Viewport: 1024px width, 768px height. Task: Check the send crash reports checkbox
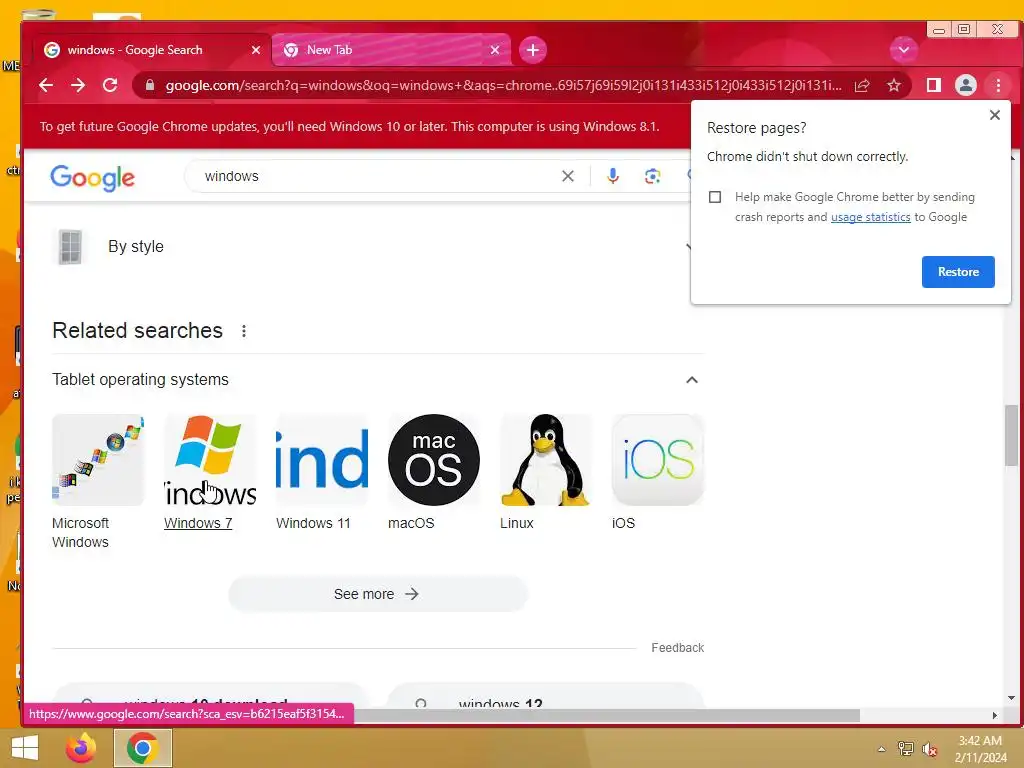point(715,197)
